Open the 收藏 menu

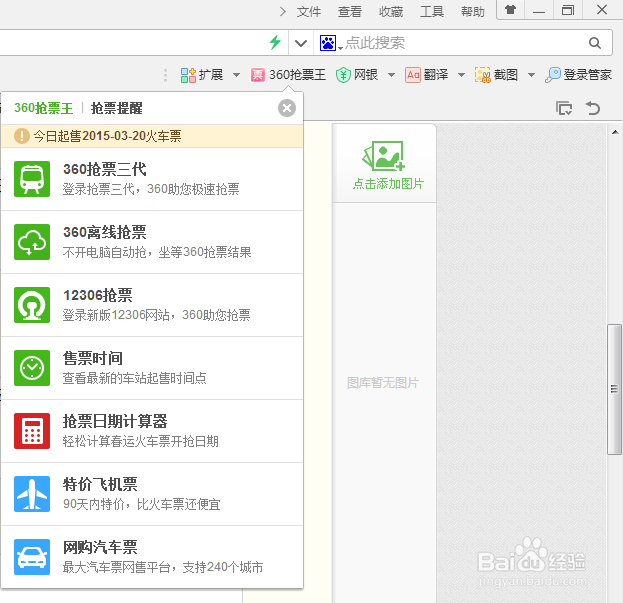[x=391, y=12]
